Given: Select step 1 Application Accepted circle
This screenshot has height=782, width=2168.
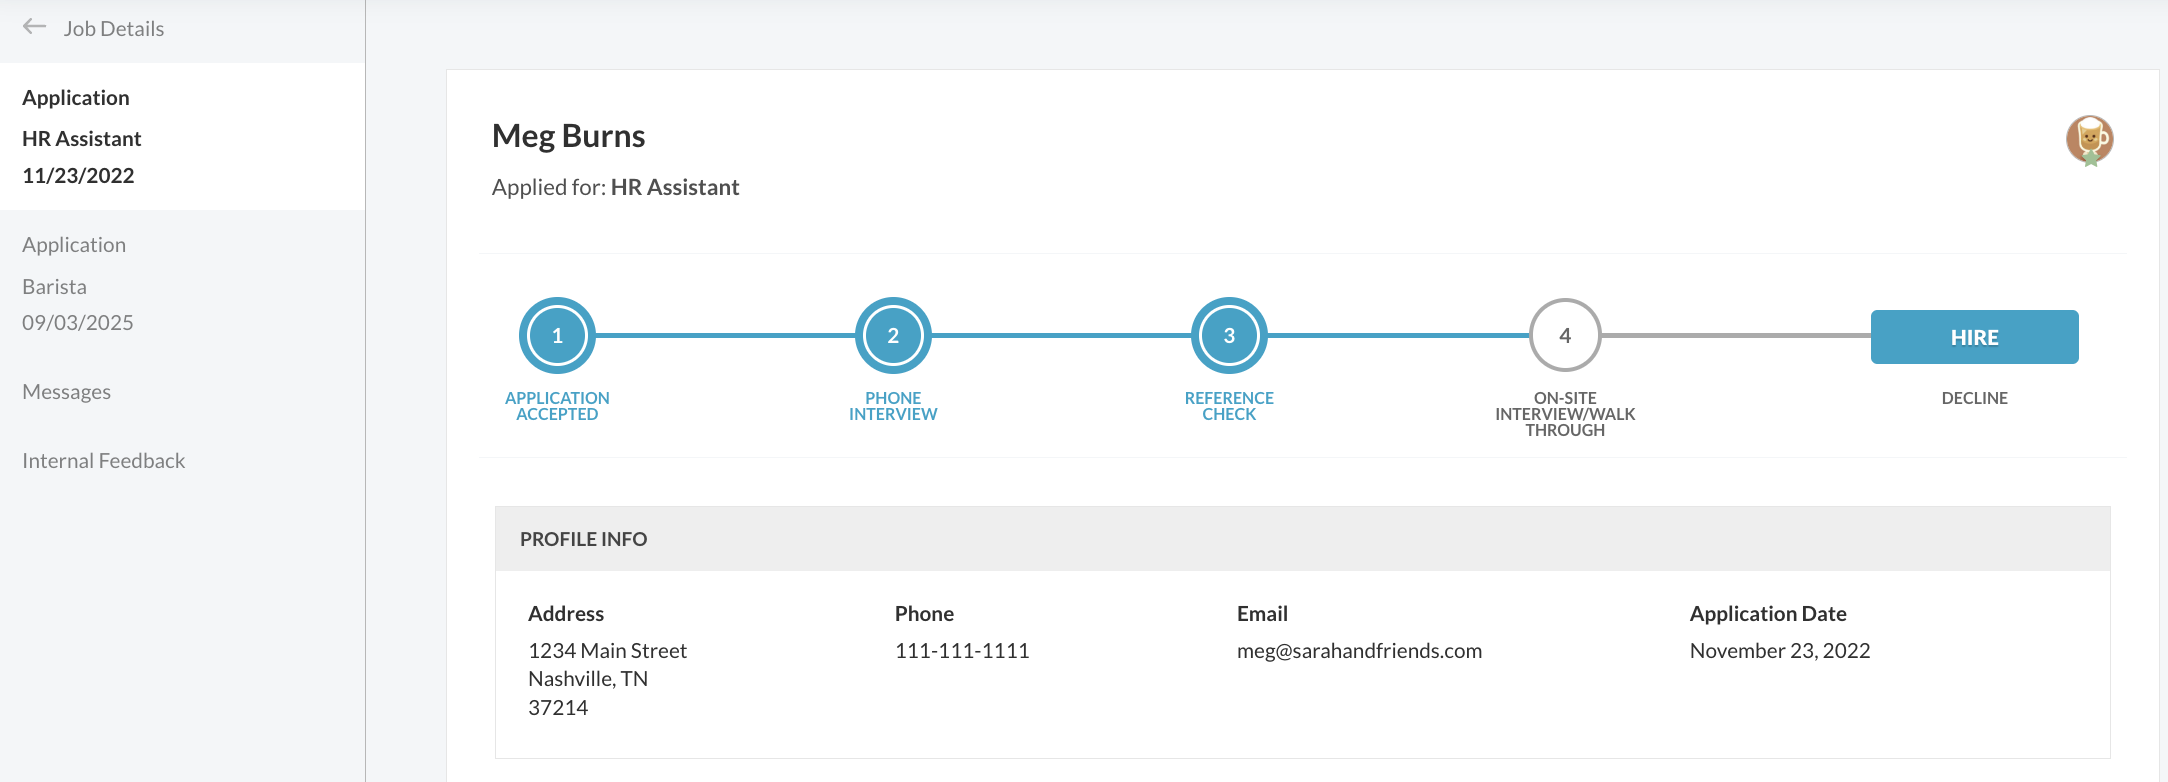Looking at the screenshot, I should coord(557,336).
